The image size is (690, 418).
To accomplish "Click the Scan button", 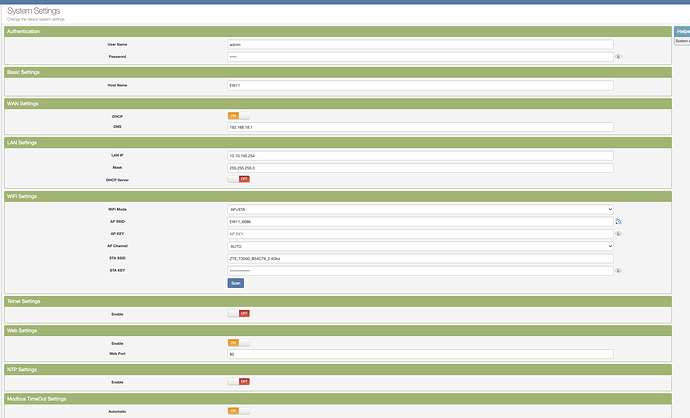I will [x=235, y=283].
